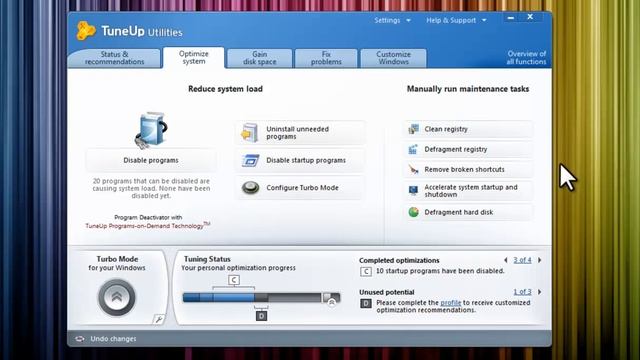Click the Disable startup programs icon
The height and width of the screenshot is (360, 640).
250,160
